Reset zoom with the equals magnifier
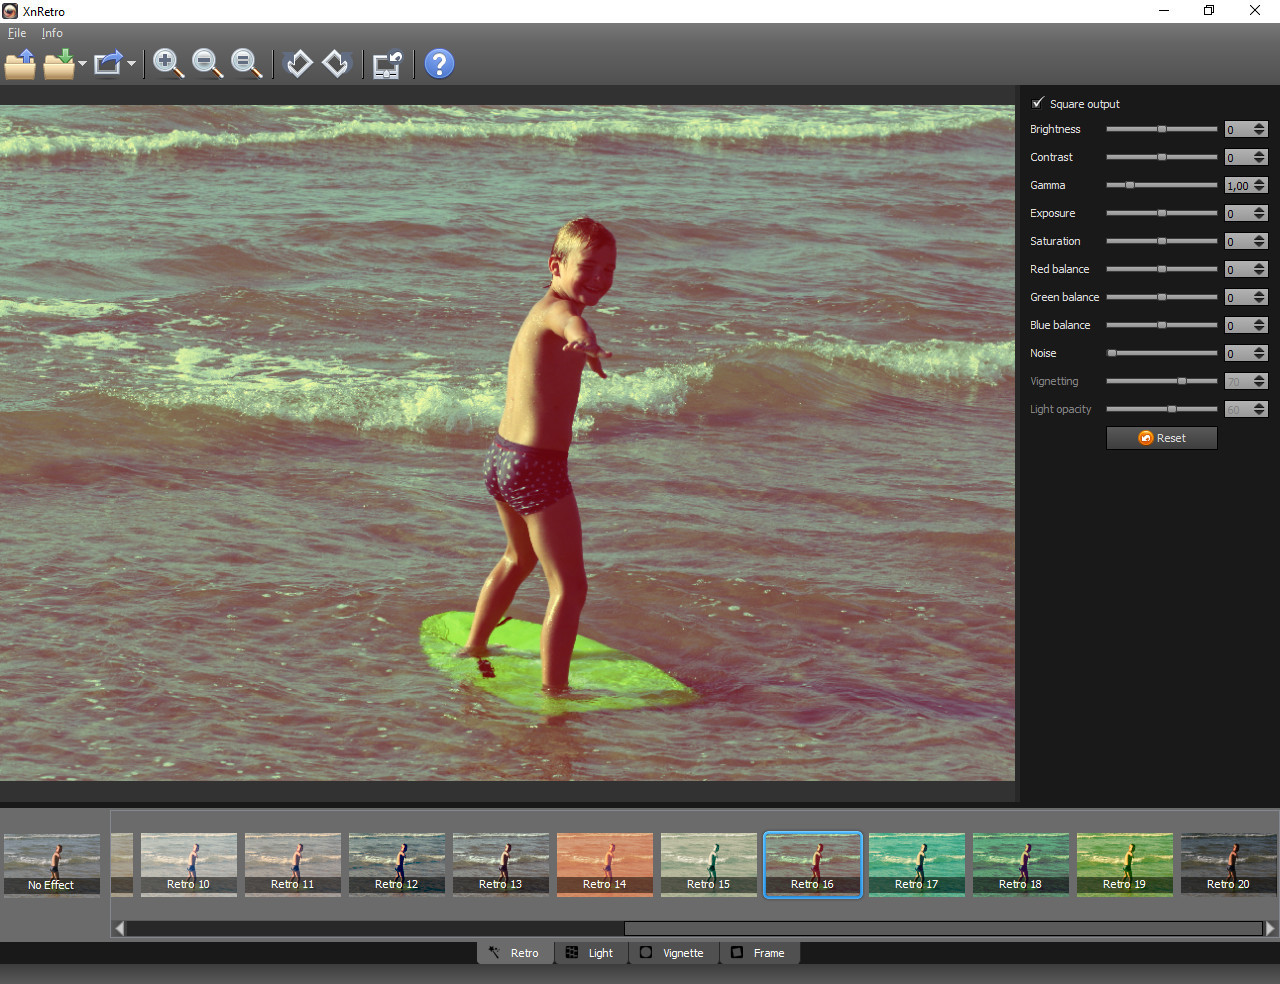Viewport: 1280px width, 984px height. (246, 64)
